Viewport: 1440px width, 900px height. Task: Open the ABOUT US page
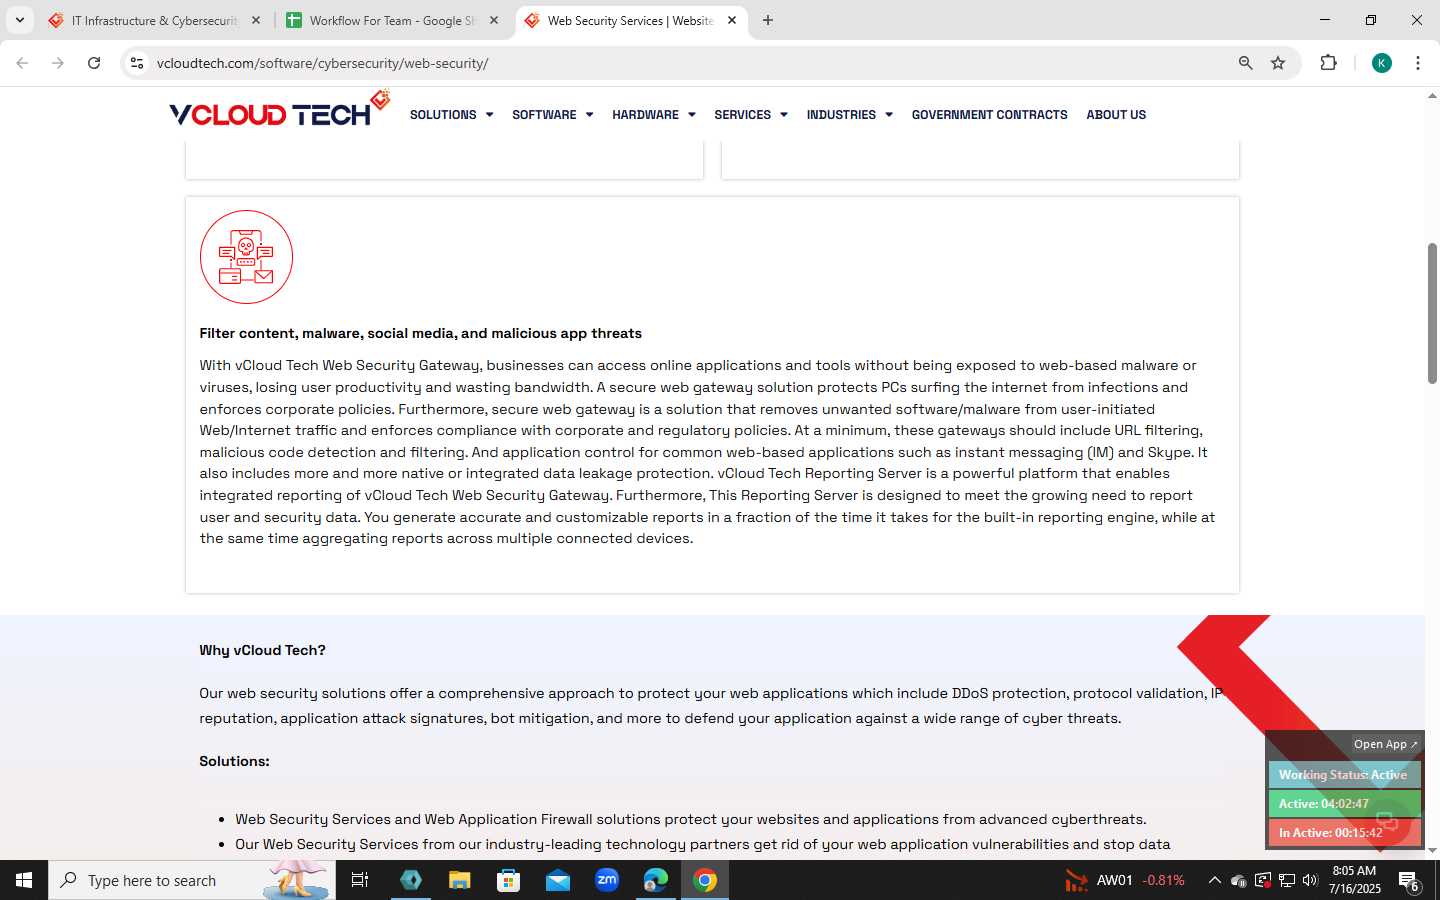click(1116, 115)
